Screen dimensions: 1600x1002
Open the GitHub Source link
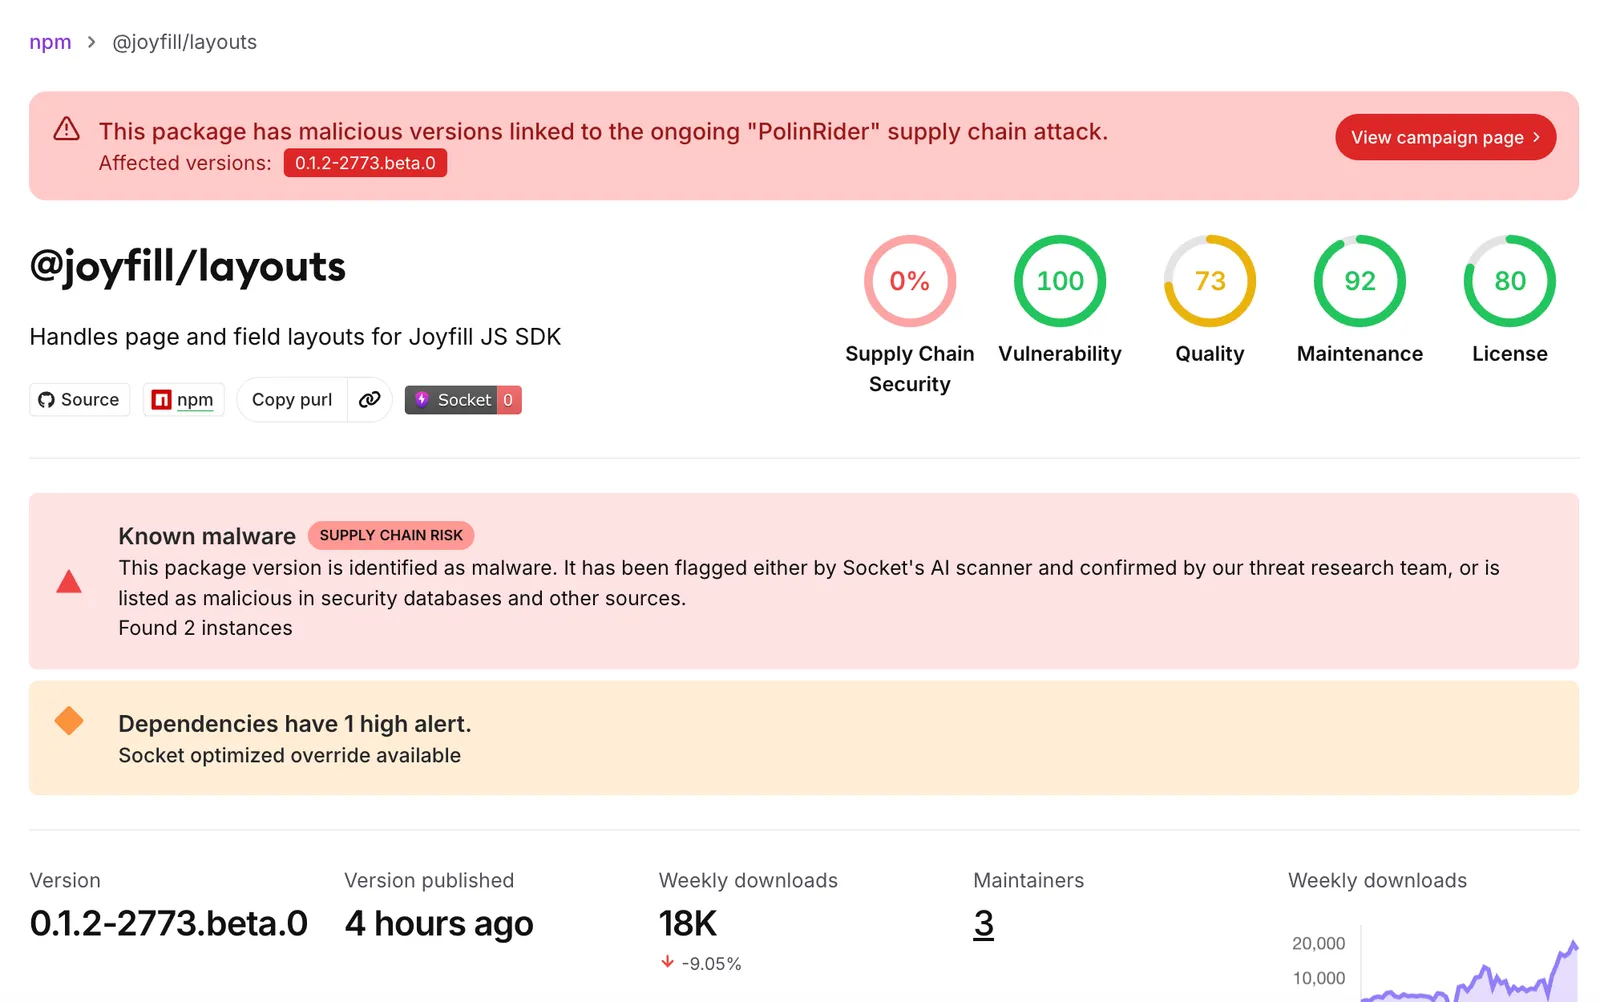click(79, 400)
